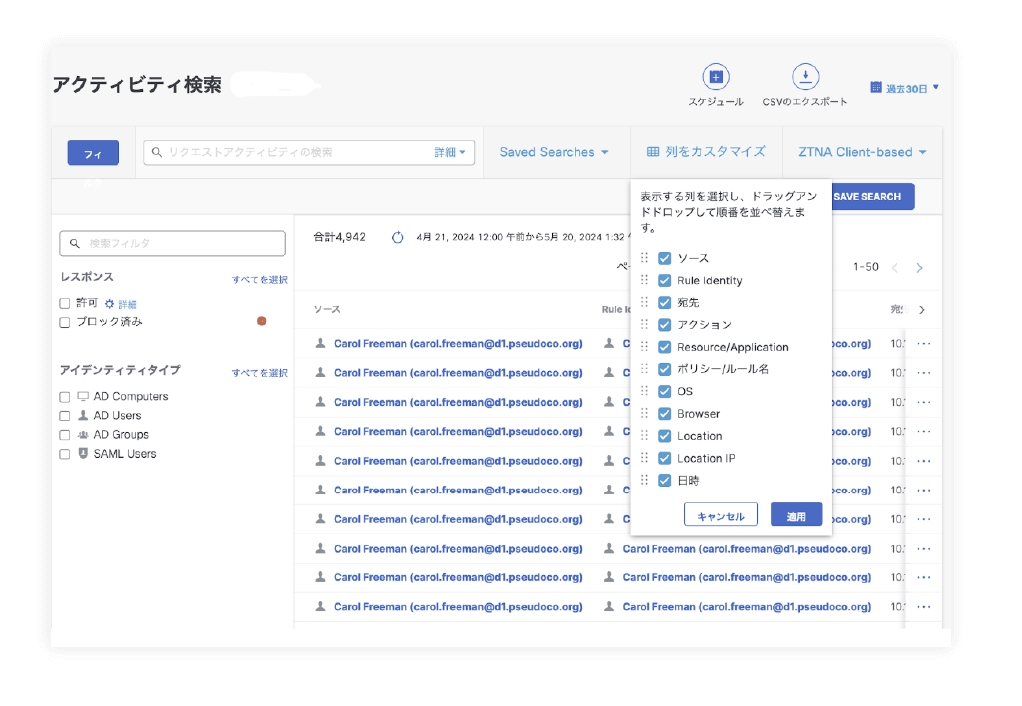Uncheck the Browser column checkbox

[664, 414]
